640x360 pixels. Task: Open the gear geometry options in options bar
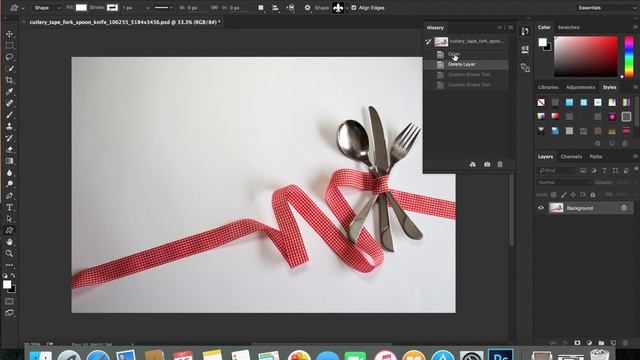point(307,8)
